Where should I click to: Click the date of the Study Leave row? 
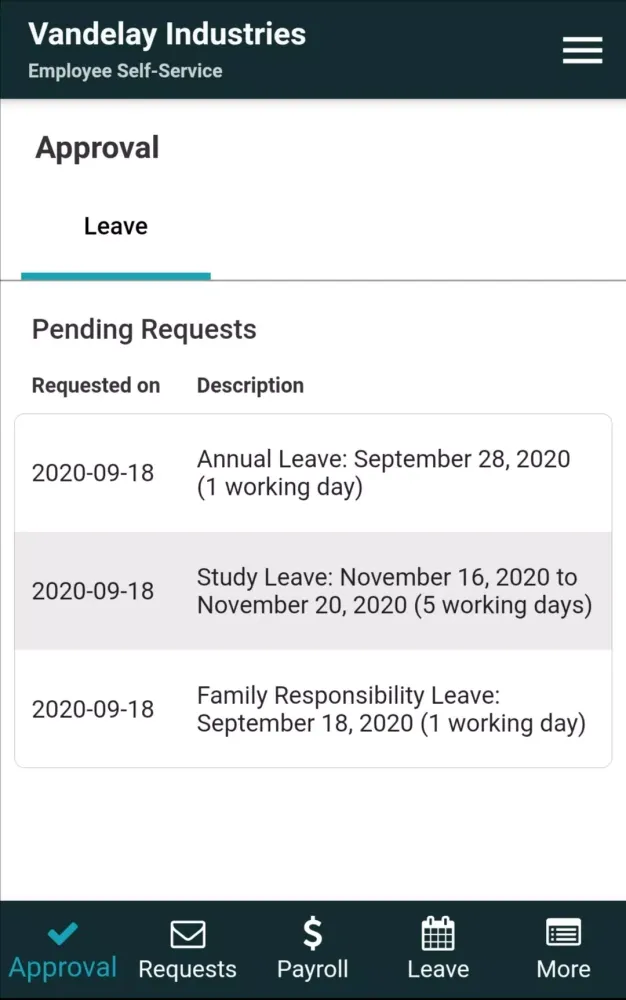click(93, 591)
